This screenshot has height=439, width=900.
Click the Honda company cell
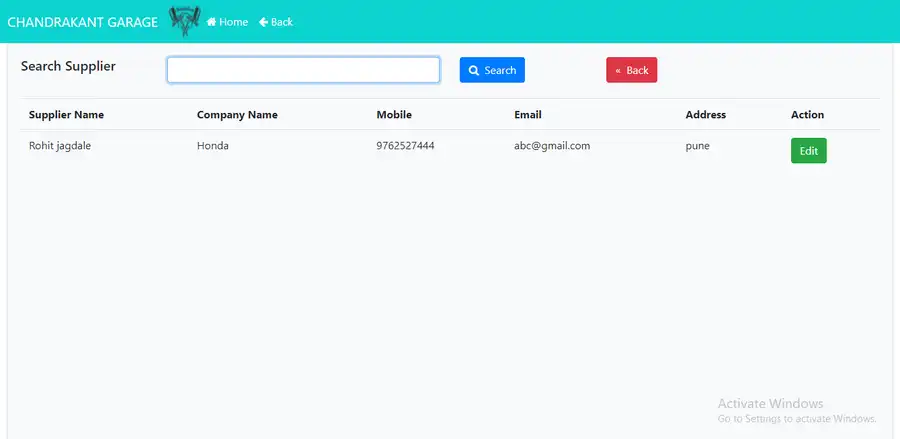(x=213, y=146)
